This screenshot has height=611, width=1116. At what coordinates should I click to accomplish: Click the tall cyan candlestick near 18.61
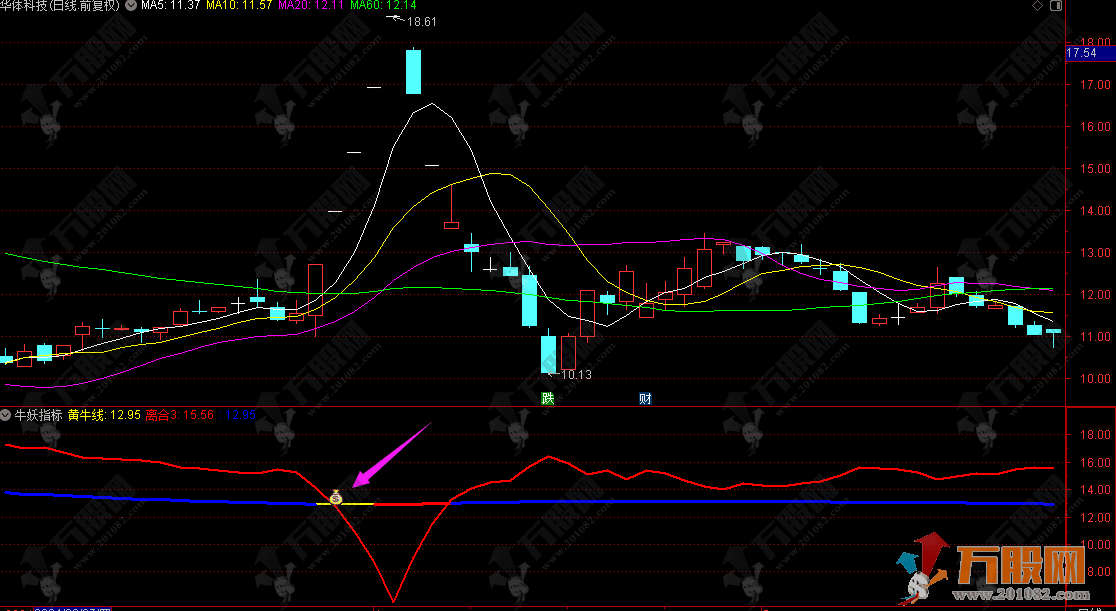pyautogui.click(x=413, y=71)
